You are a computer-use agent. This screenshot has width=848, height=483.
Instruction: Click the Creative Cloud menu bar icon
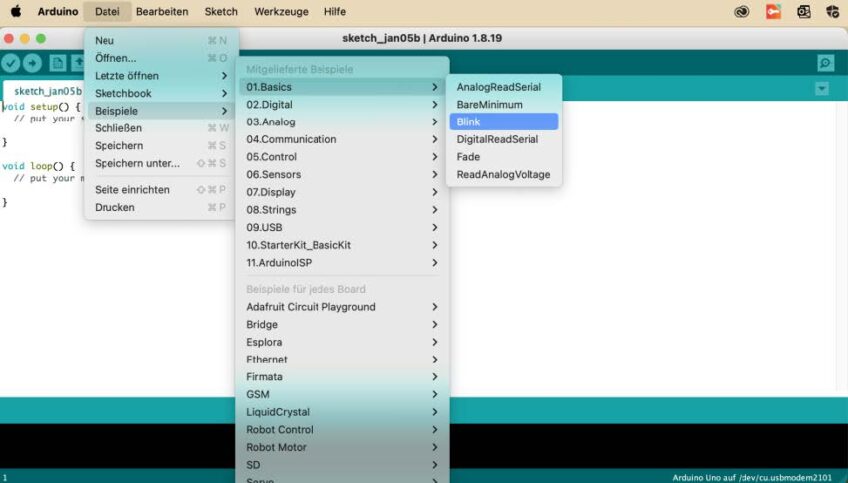741,12
